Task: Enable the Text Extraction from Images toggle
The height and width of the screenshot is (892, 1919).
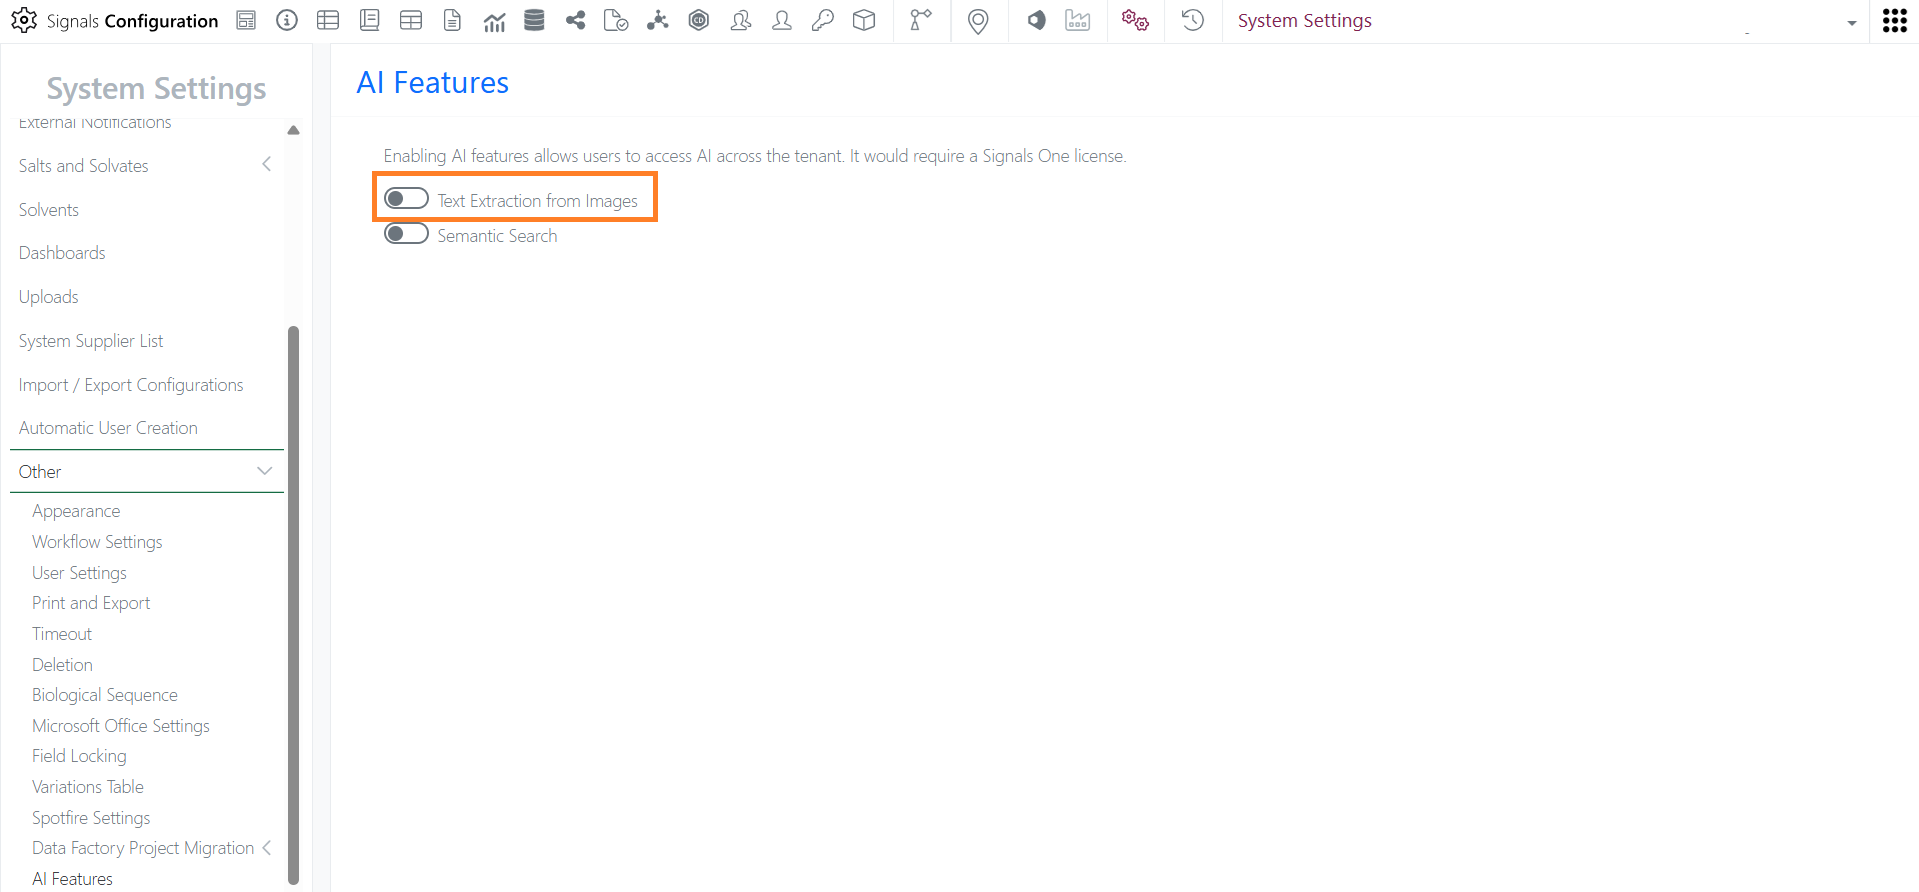Action: point(406,199)
